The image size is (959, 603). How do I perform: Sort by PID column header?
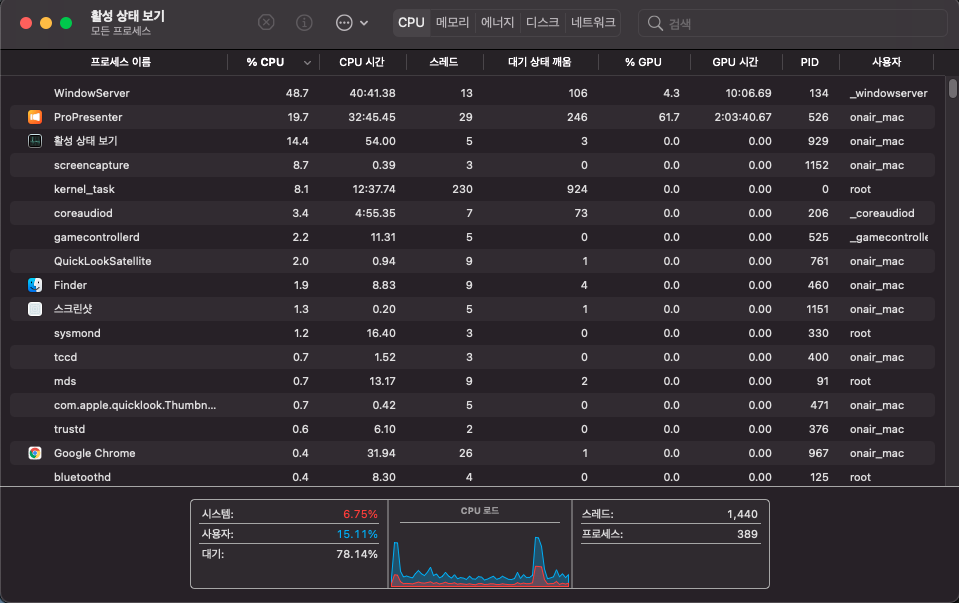point(810,62)
